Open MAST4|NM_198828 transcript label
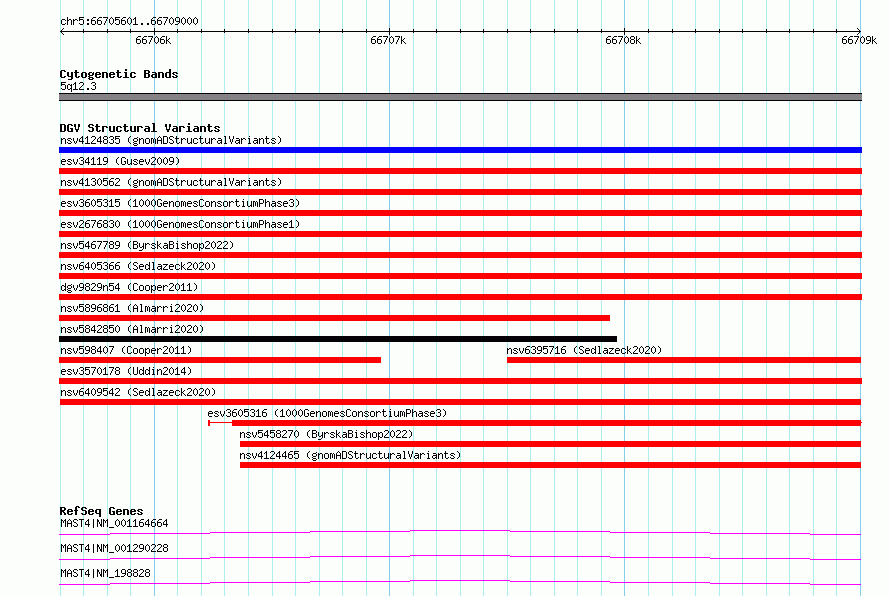Screen dimensions: 890x596 105,573
